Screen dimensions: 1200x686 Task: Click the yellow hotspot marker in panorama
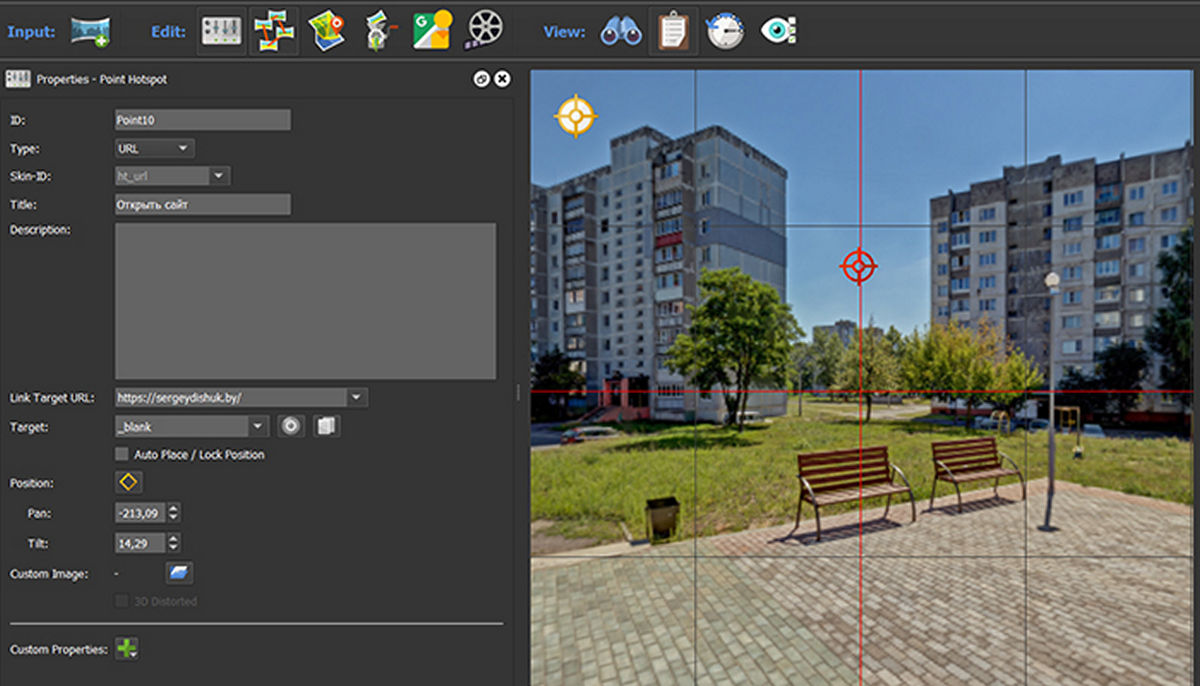click(576, 116)
